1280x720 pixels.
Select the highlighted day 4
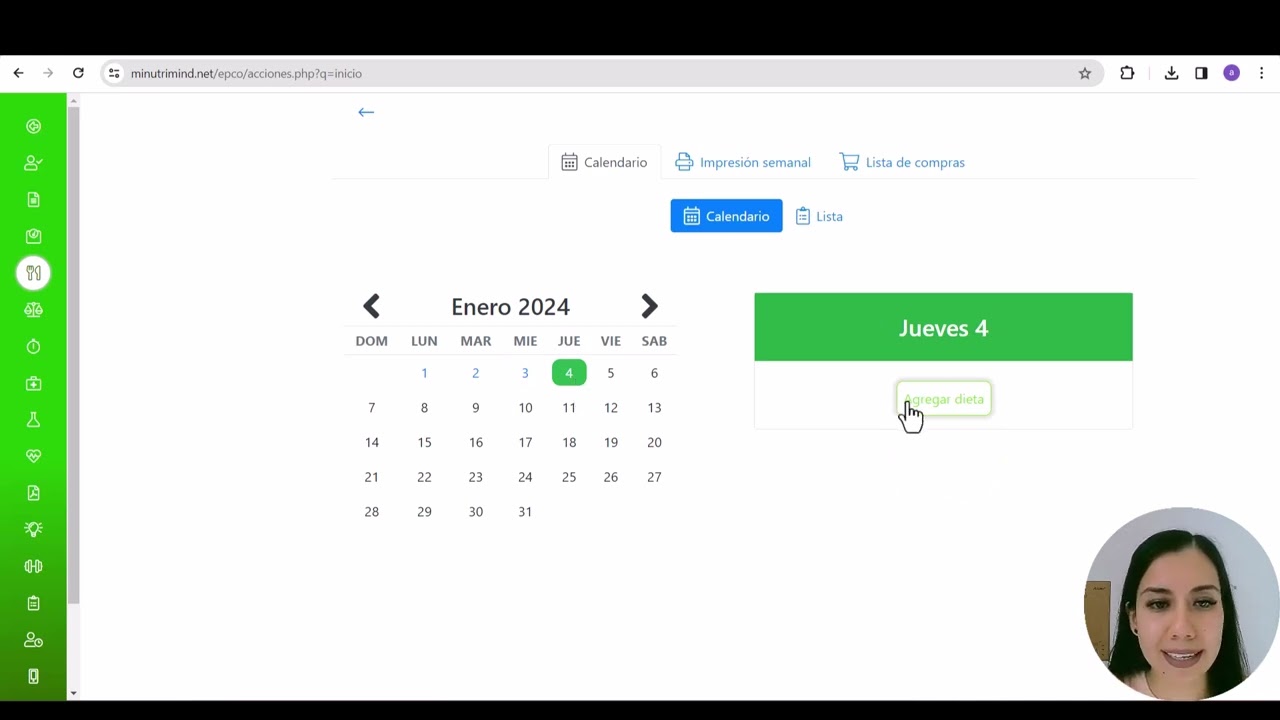coord(569,373)
